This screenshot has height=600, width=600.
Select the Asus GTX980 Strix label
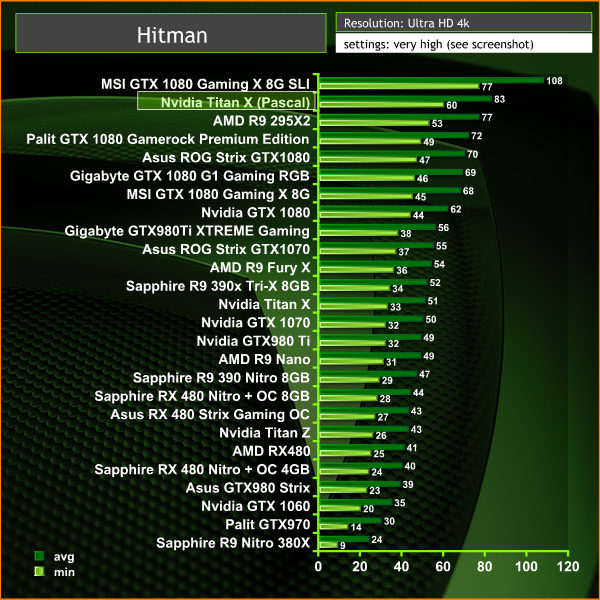pyautogui.click(x=248, y=488)
